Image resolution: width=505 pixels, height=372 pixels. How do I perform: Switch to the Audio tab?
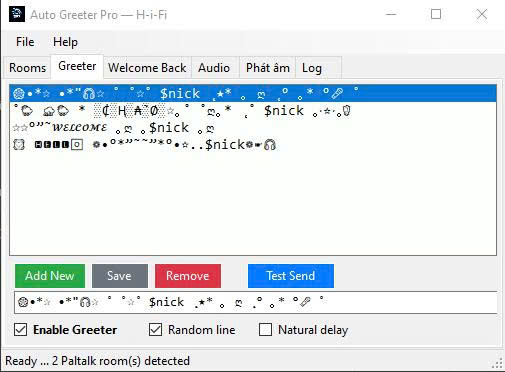(x=214, y=68)
